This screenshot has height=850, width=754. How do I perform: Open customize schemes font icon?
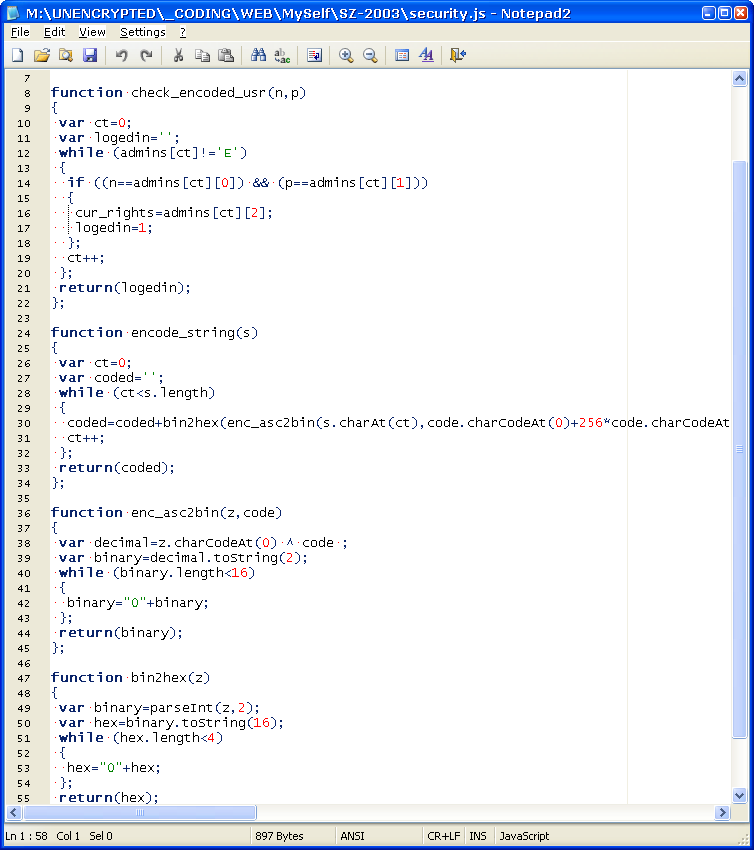426,55
